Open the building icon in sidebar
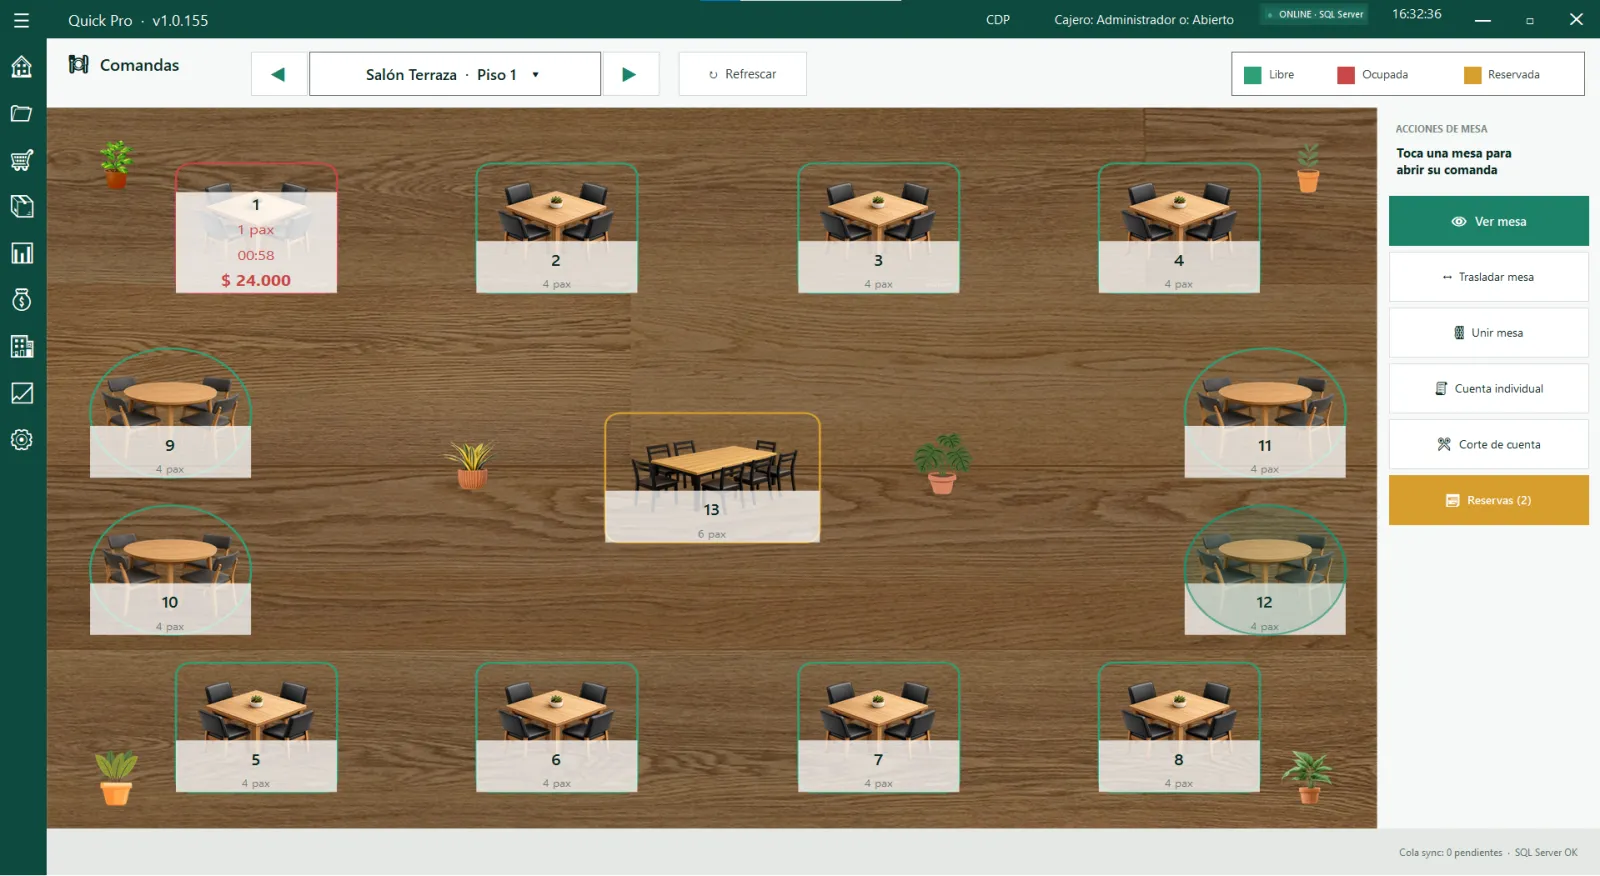The height and width of the screenshot is (876, 1600). pos(21,347)
